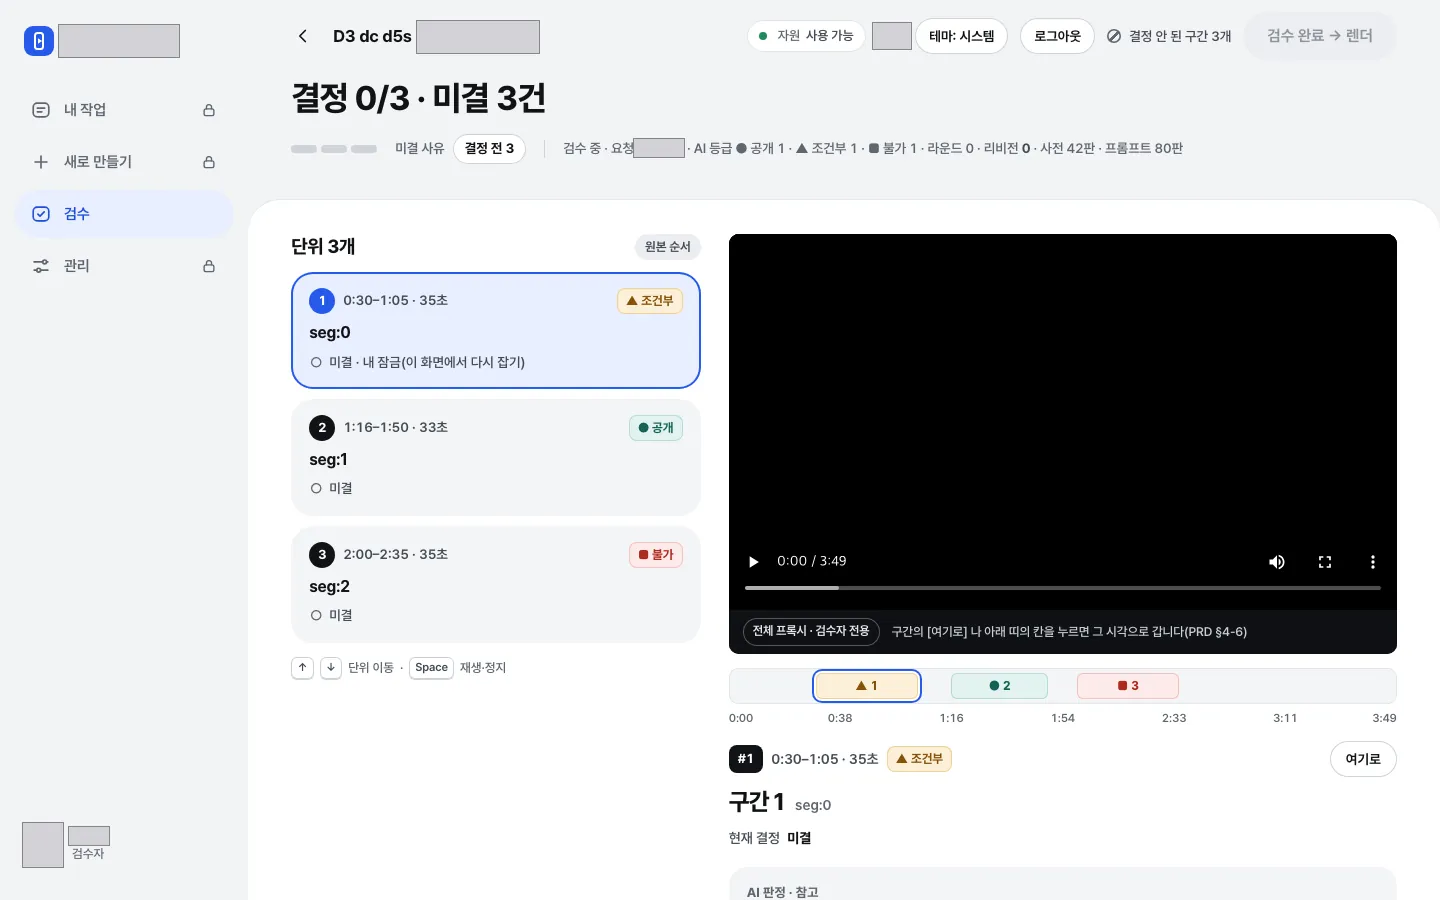Click the 미결 사유 label
Viewport: 1440px width, 900px height.
(420, 149)
